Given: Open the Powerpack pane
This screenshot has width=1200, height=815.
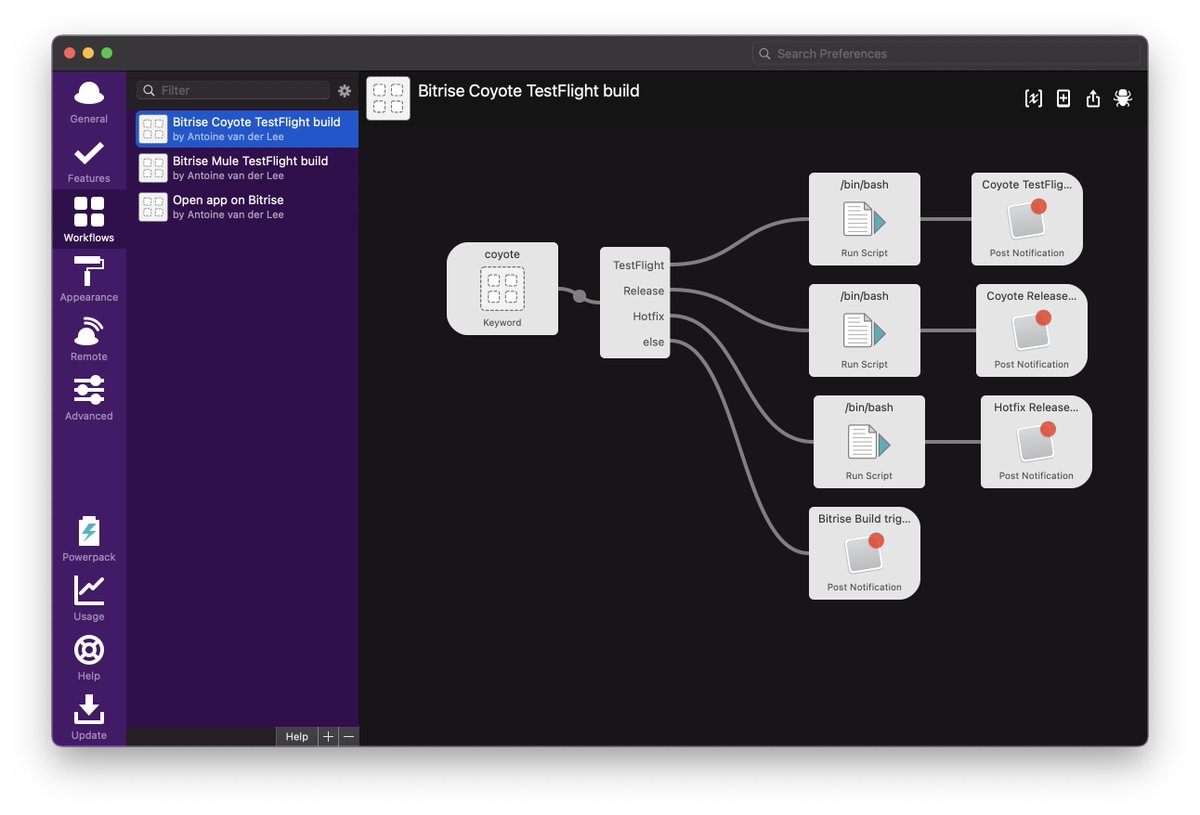Looking at the screenshot, I should 89,539.
